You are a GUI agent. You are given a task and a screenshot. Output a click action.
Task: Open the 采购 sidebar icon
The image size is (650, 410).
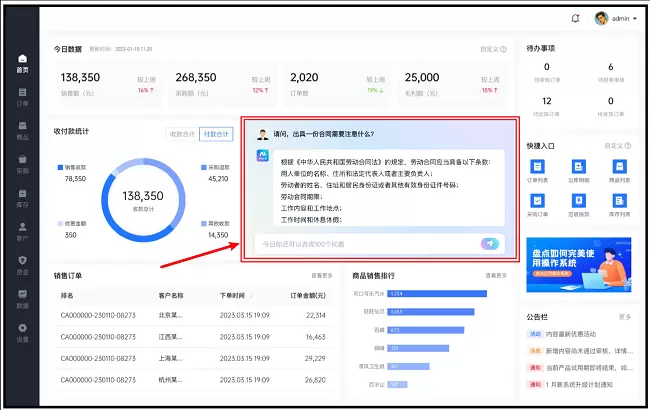[x=22, y=164]
